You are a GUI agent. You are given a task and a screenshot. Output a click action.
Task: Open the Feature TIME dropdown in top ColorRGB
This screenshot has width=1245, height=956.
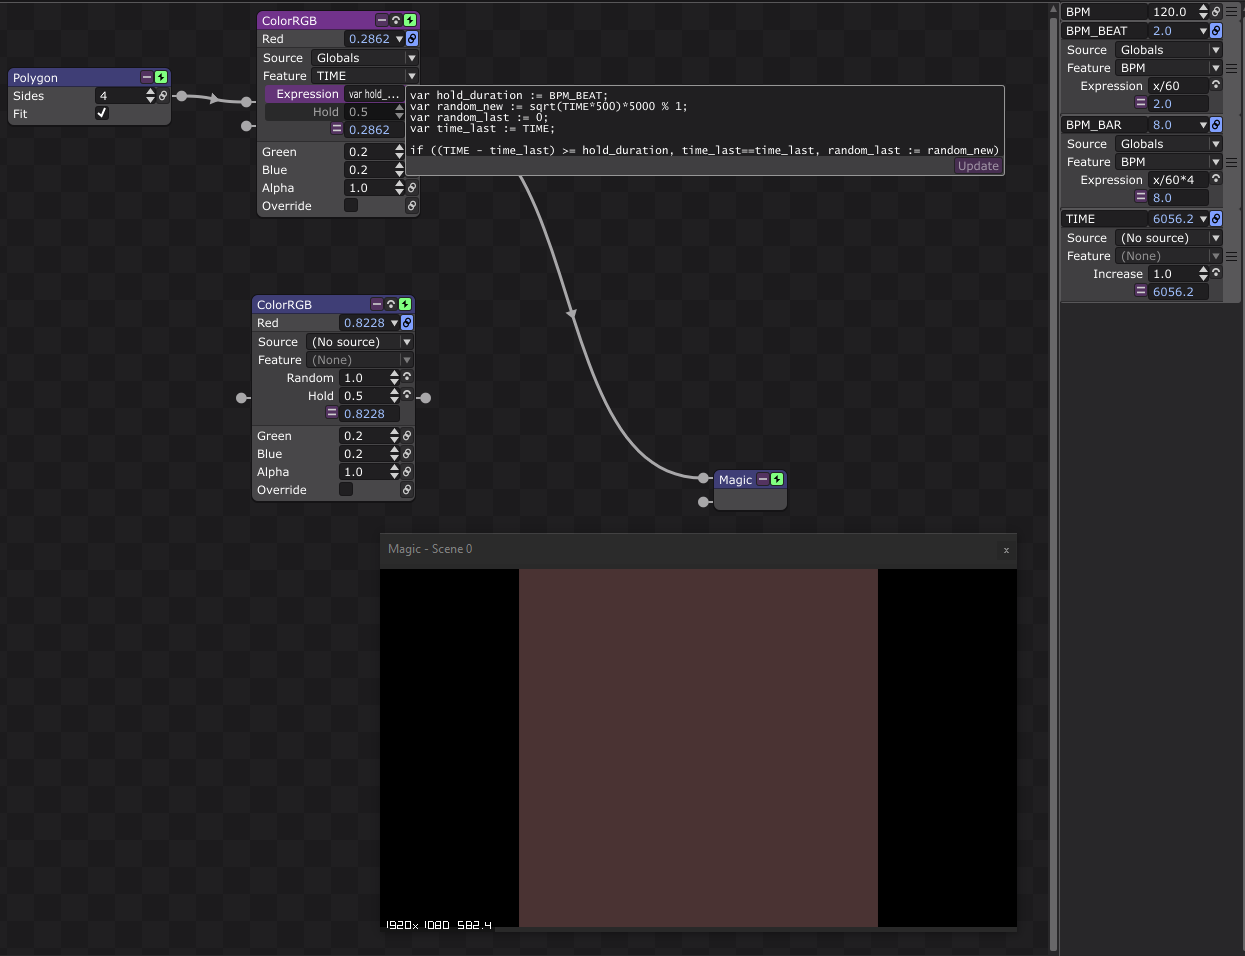tap(364, 76)
